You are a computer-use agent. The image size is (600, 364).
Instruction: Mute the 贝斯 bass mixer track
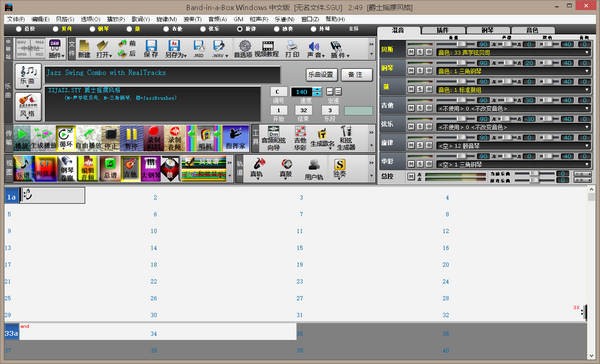tap(411, 52)
